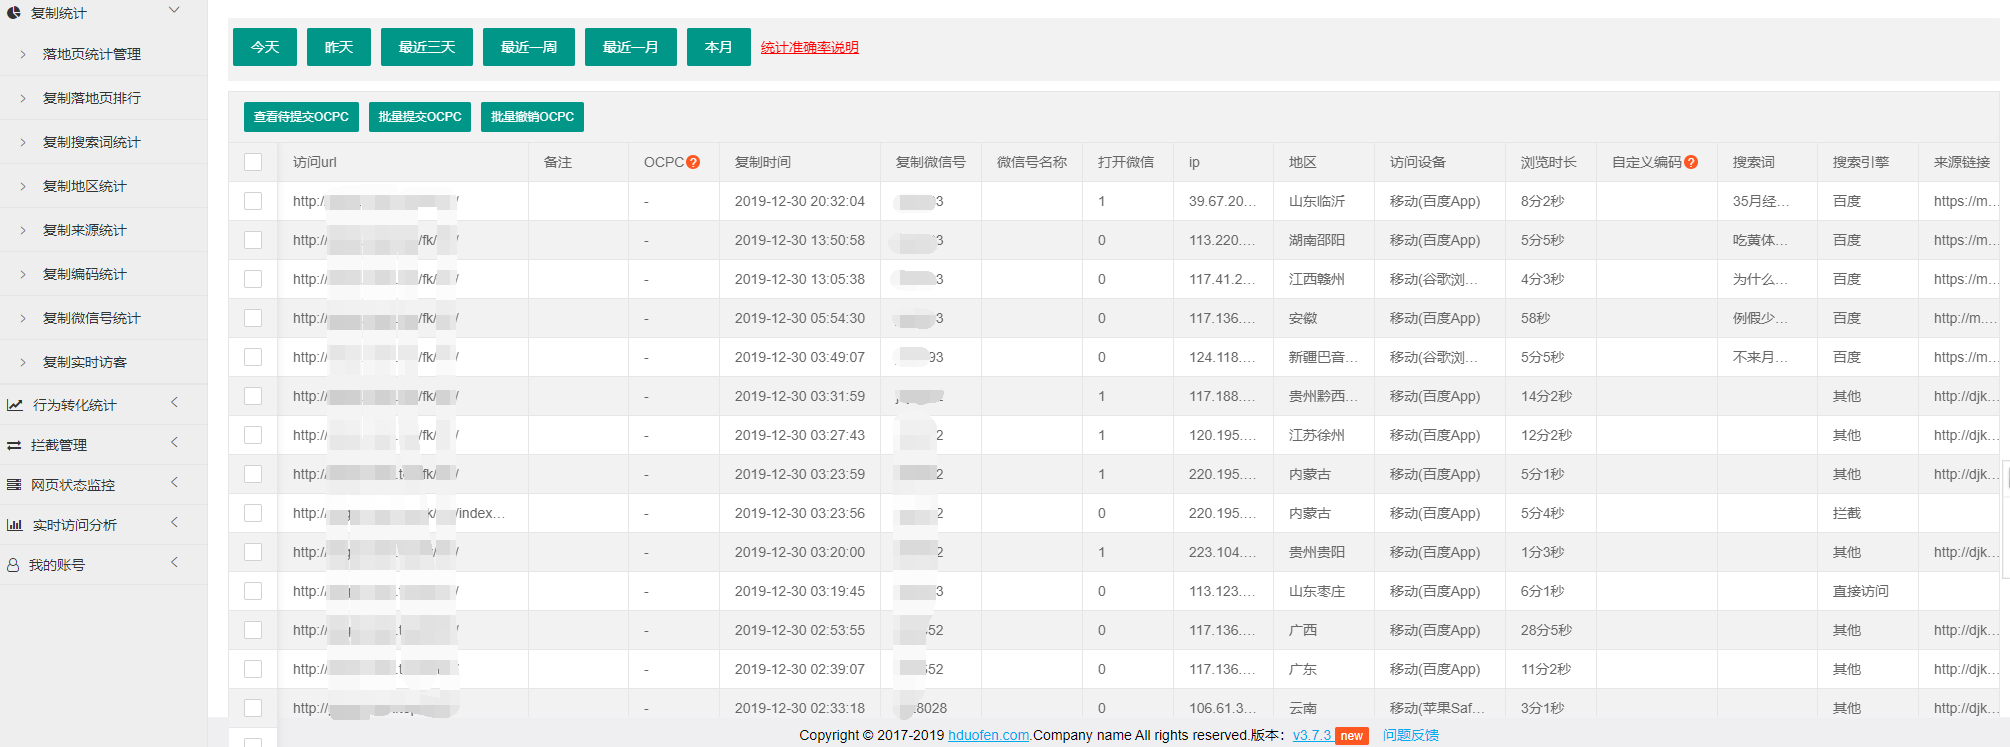
Task: Check the row copied at 2019-12-30 03:23:59
Action: pyautogui.click(x=253, y=474)
